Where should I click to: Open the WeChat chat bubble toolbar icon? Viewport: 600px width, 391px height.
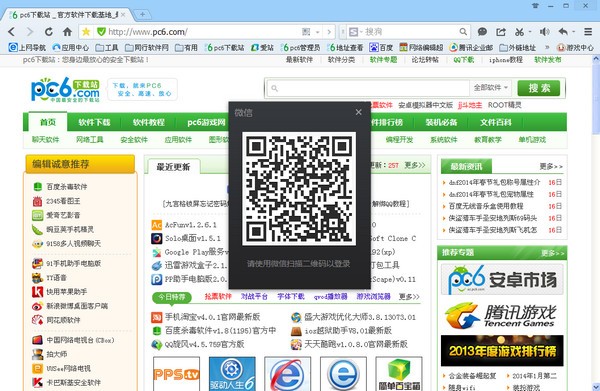coord(483,32)
